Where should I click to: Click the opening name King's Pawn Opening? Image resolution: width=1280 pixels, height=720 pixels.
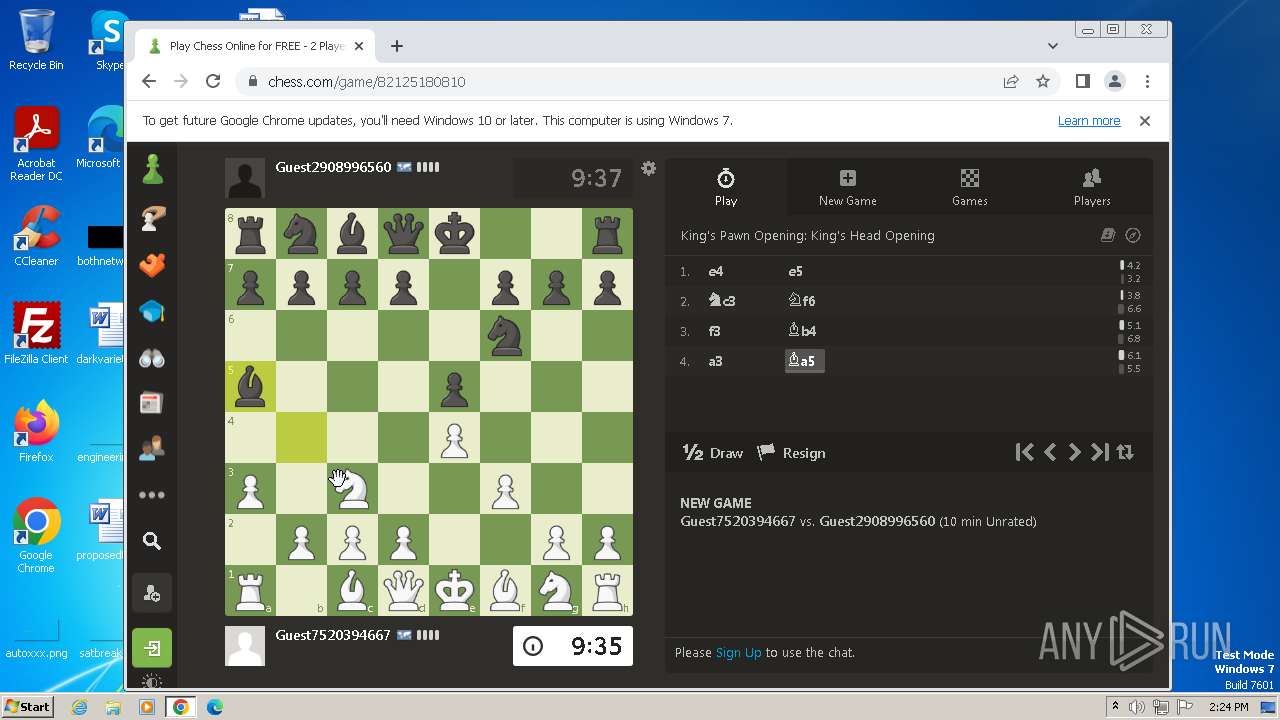(x=807, y=236)
